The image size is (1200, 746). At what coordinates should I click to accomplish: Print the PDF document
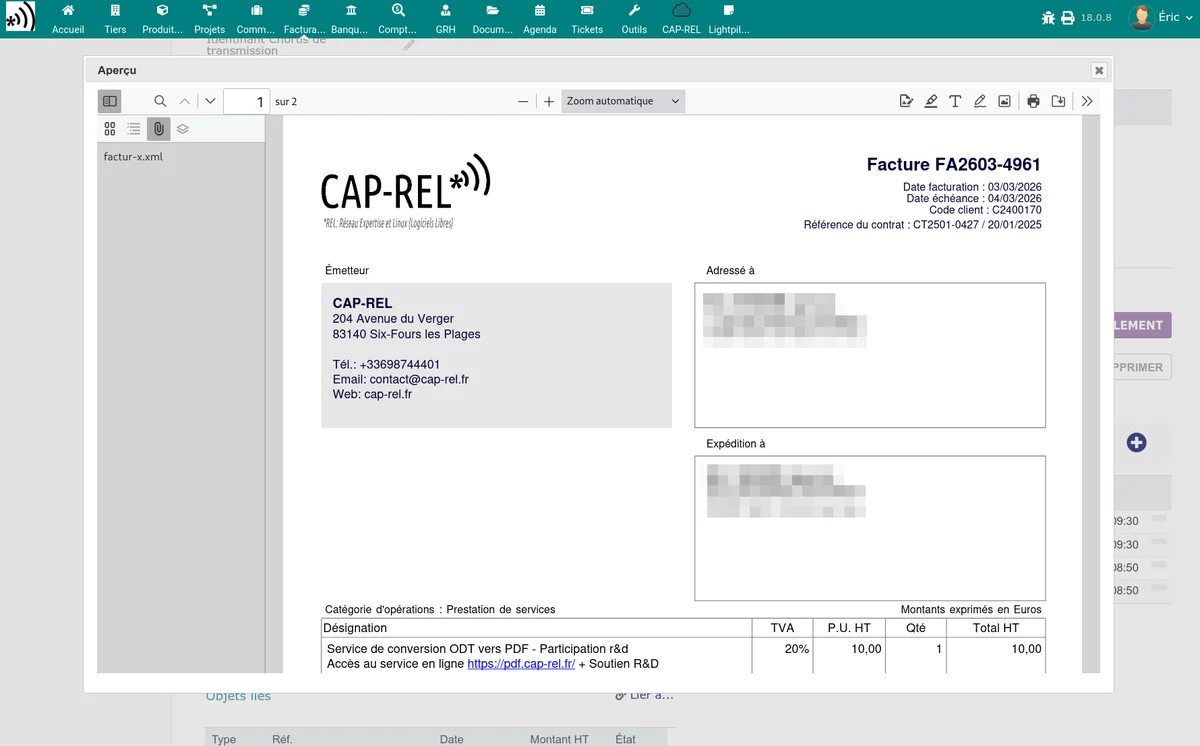coord(1034,101)
